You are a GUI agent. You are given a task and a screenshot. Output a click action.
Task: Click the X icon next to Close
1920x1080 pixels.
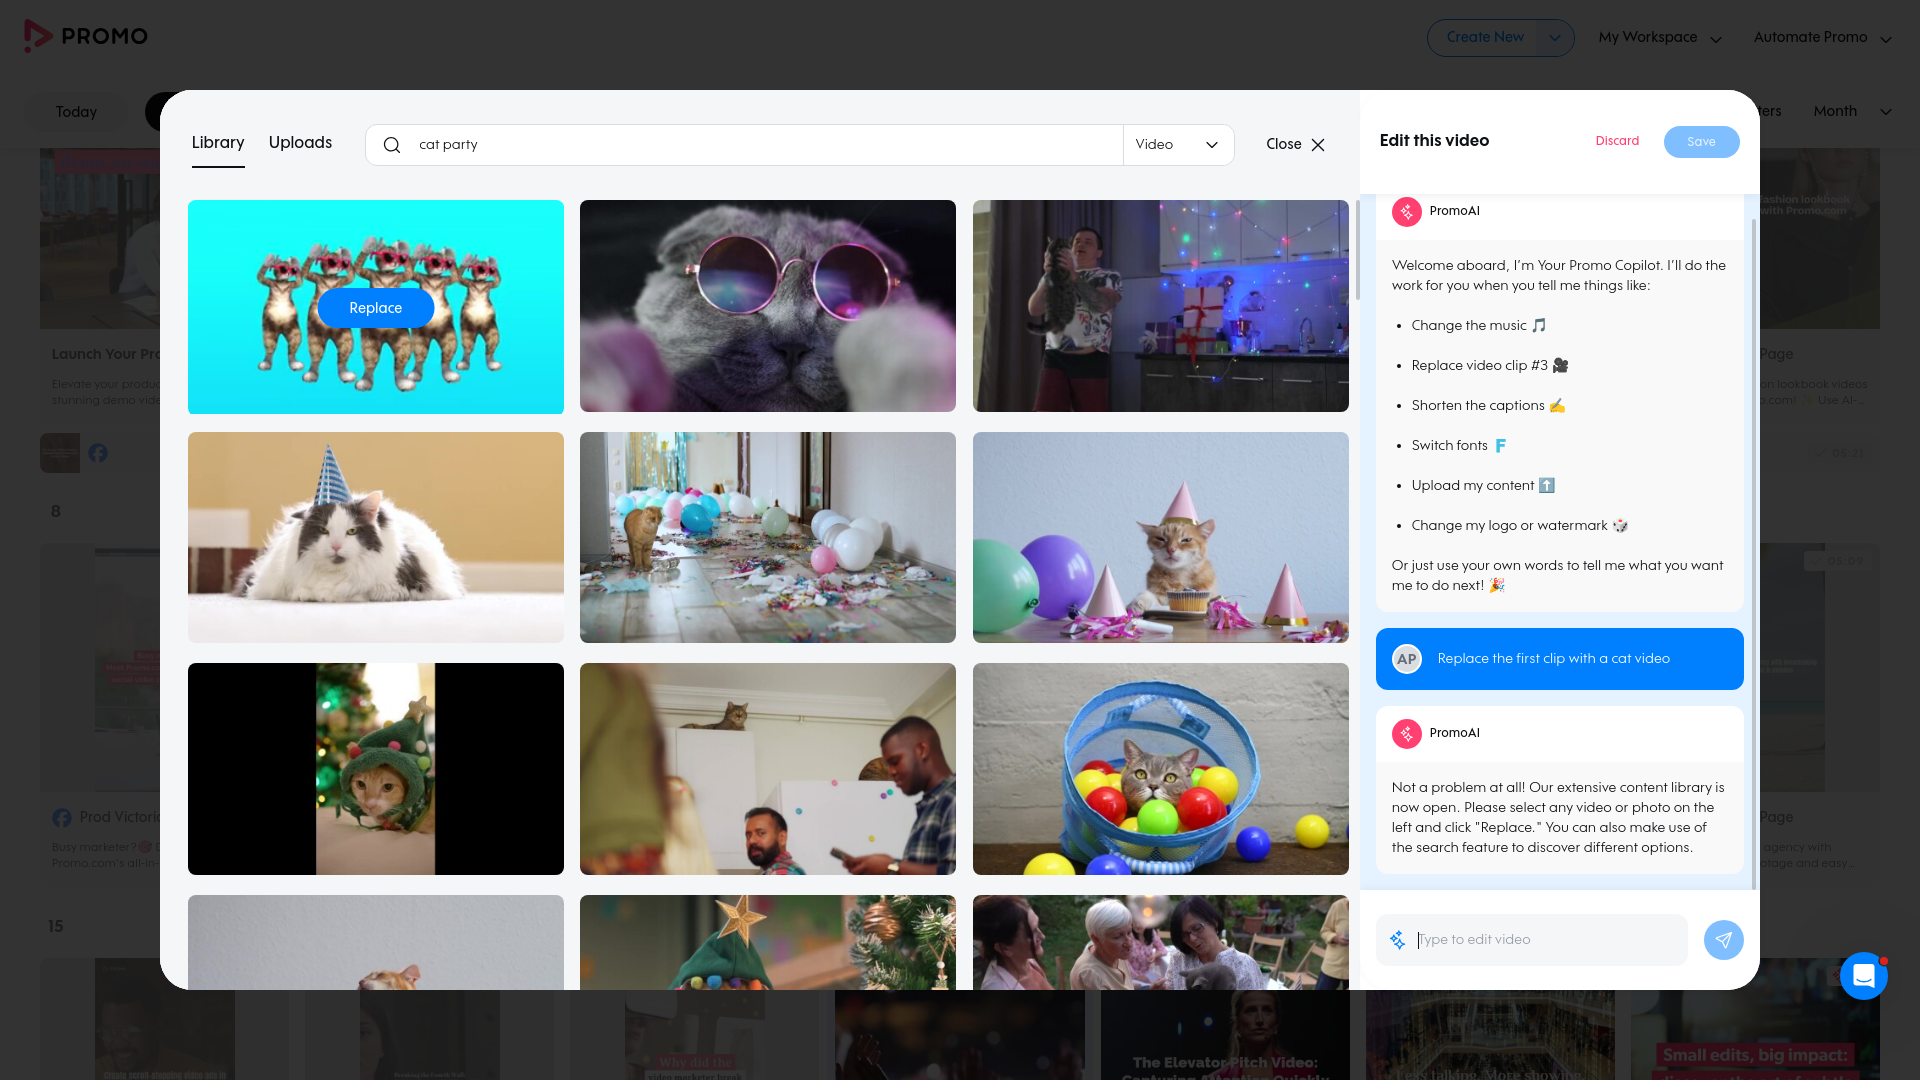1318,145
